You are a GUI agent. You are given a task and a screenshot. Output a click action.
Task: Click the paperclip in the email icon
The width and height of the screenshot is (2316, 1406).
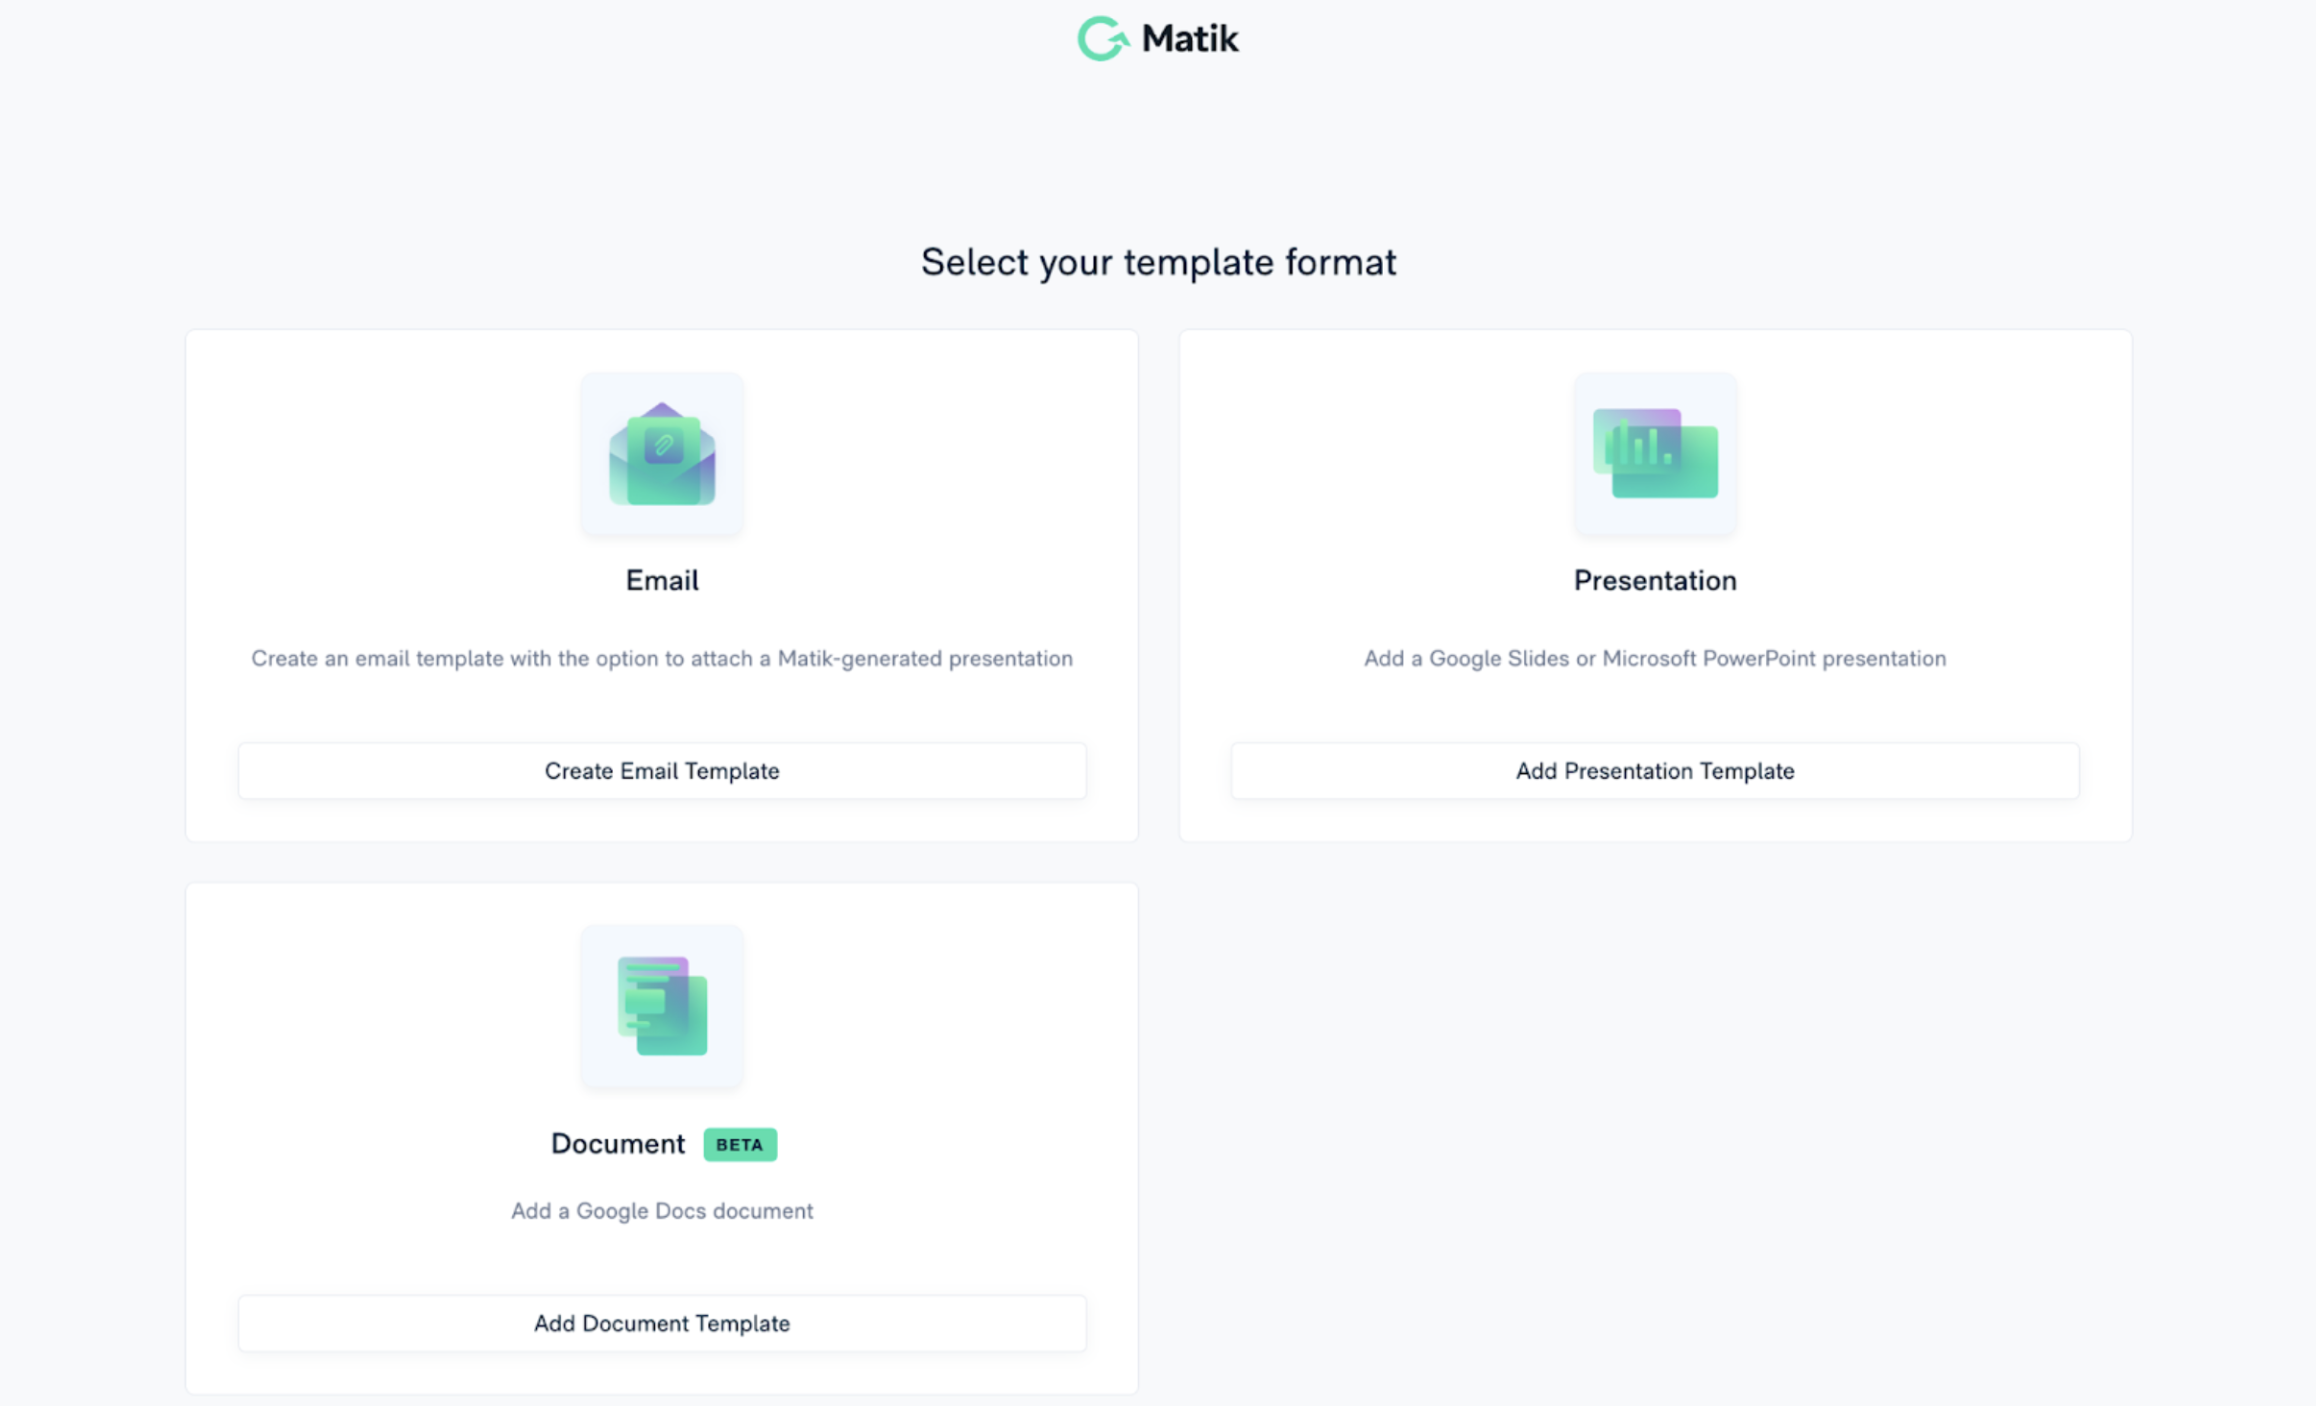[664, 445]
